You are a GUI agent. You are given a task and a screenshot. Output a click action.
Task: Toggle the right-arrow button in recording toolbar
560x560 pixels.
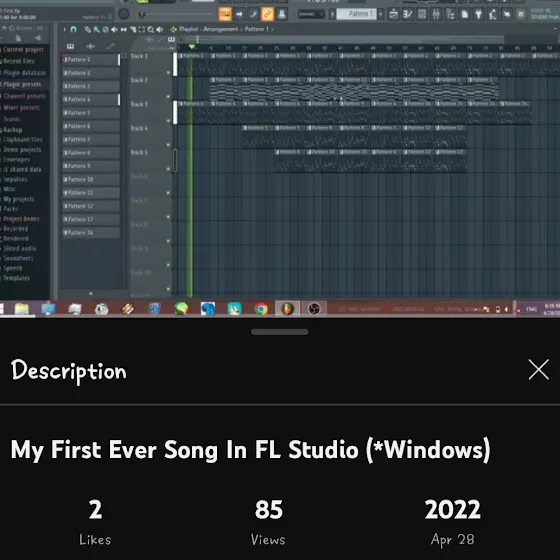239,14
